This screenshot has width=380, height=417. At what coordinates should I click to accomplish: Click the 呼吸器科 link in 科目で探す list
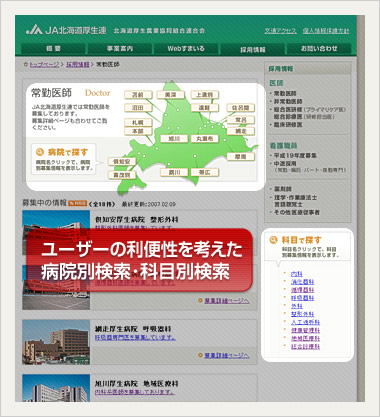(x=302, y=298)
